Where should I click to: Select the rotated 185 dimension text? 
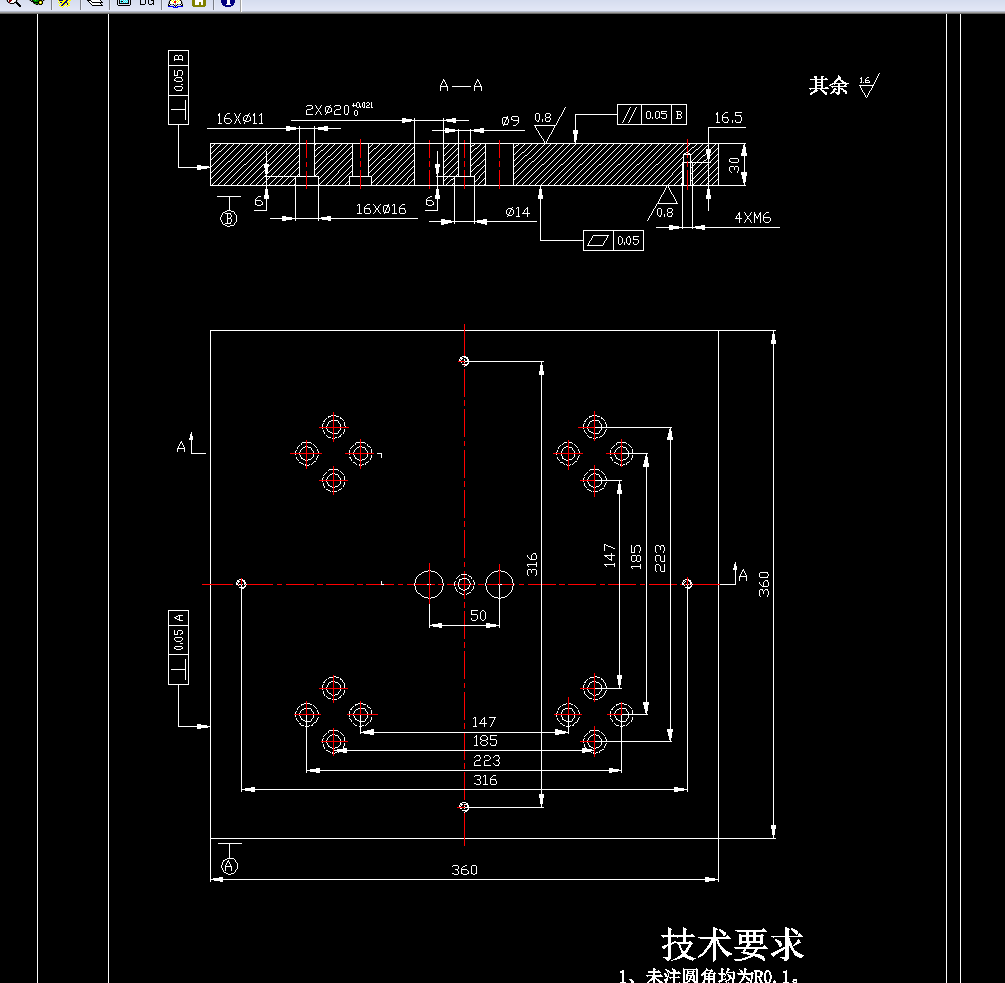point(635,557)
